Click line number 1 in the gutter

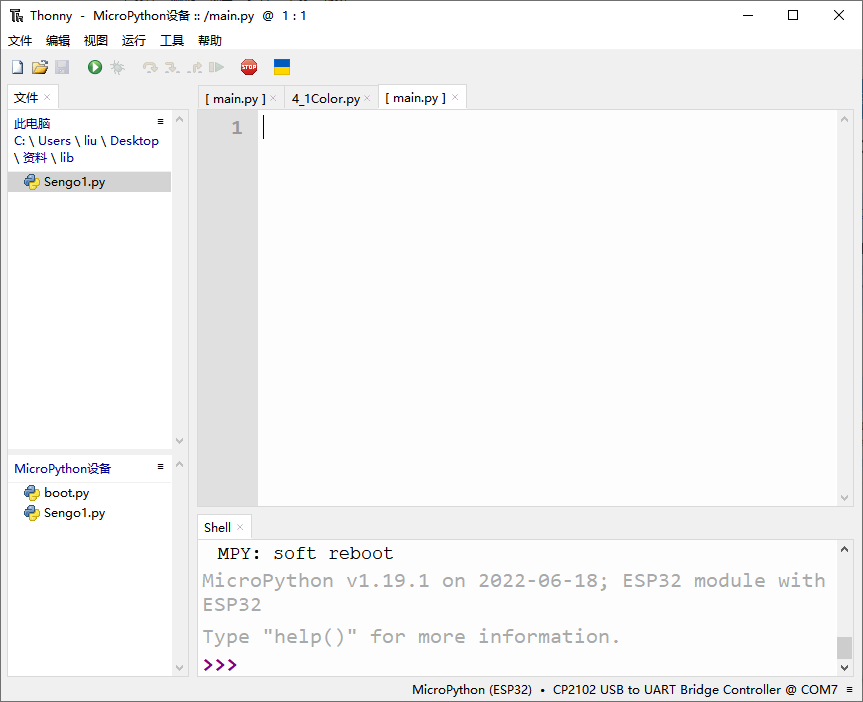click(x=237, y=128)
